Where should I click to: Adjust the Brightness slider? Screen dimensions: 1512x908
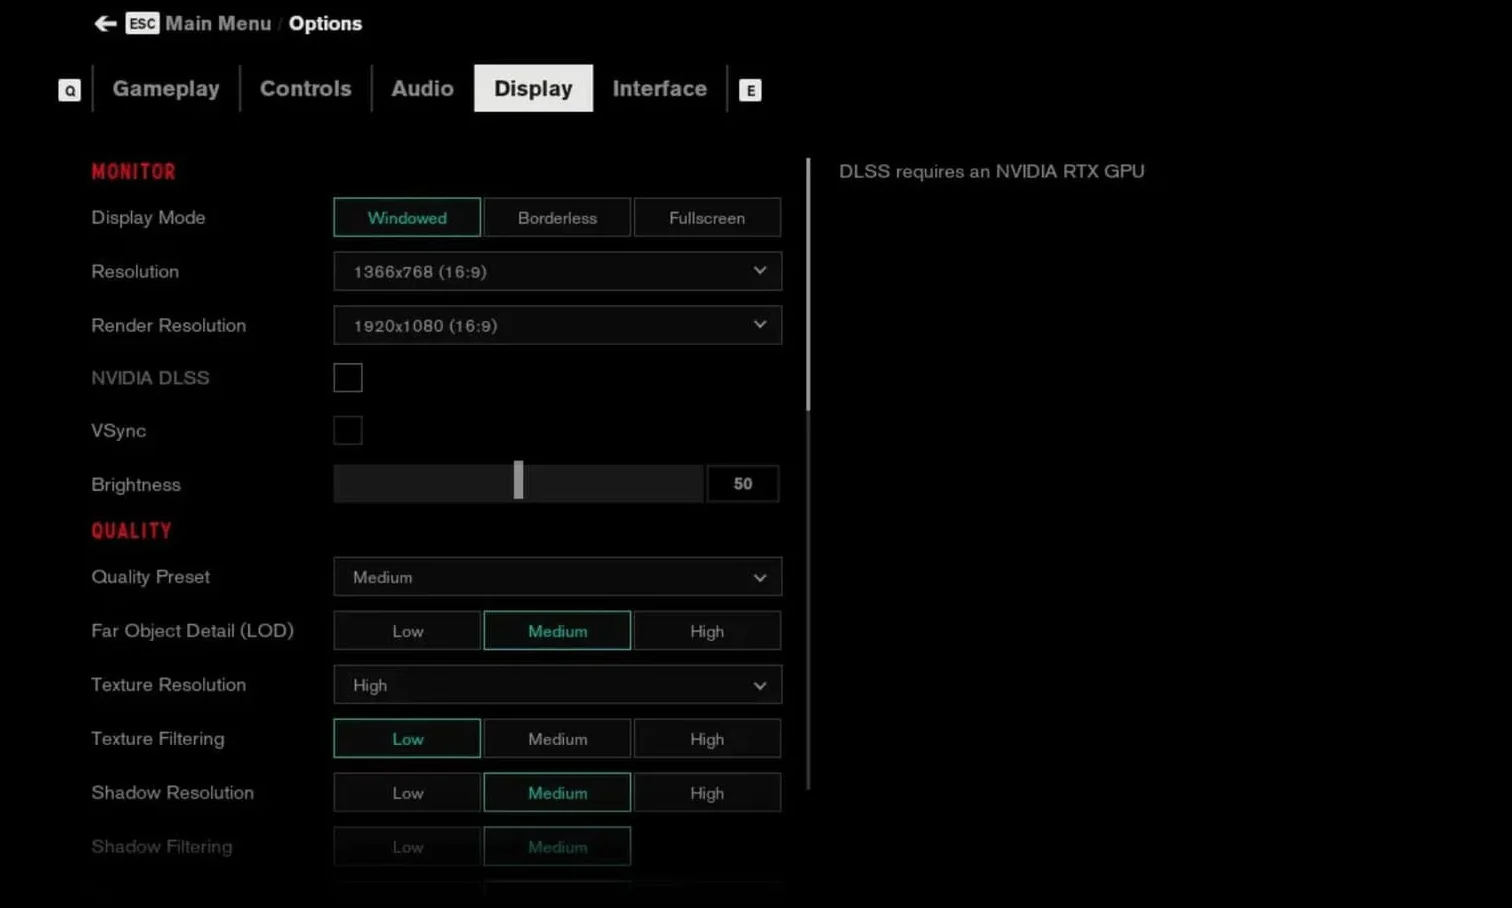point(518,480)
